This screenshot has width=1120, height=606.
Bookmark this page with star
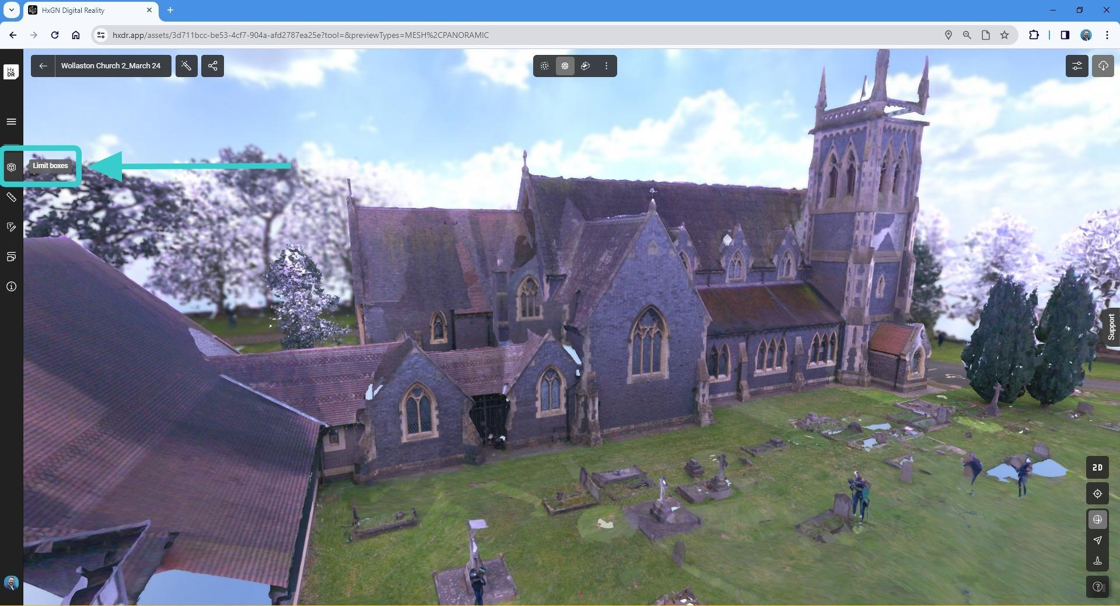[1004, 35]
